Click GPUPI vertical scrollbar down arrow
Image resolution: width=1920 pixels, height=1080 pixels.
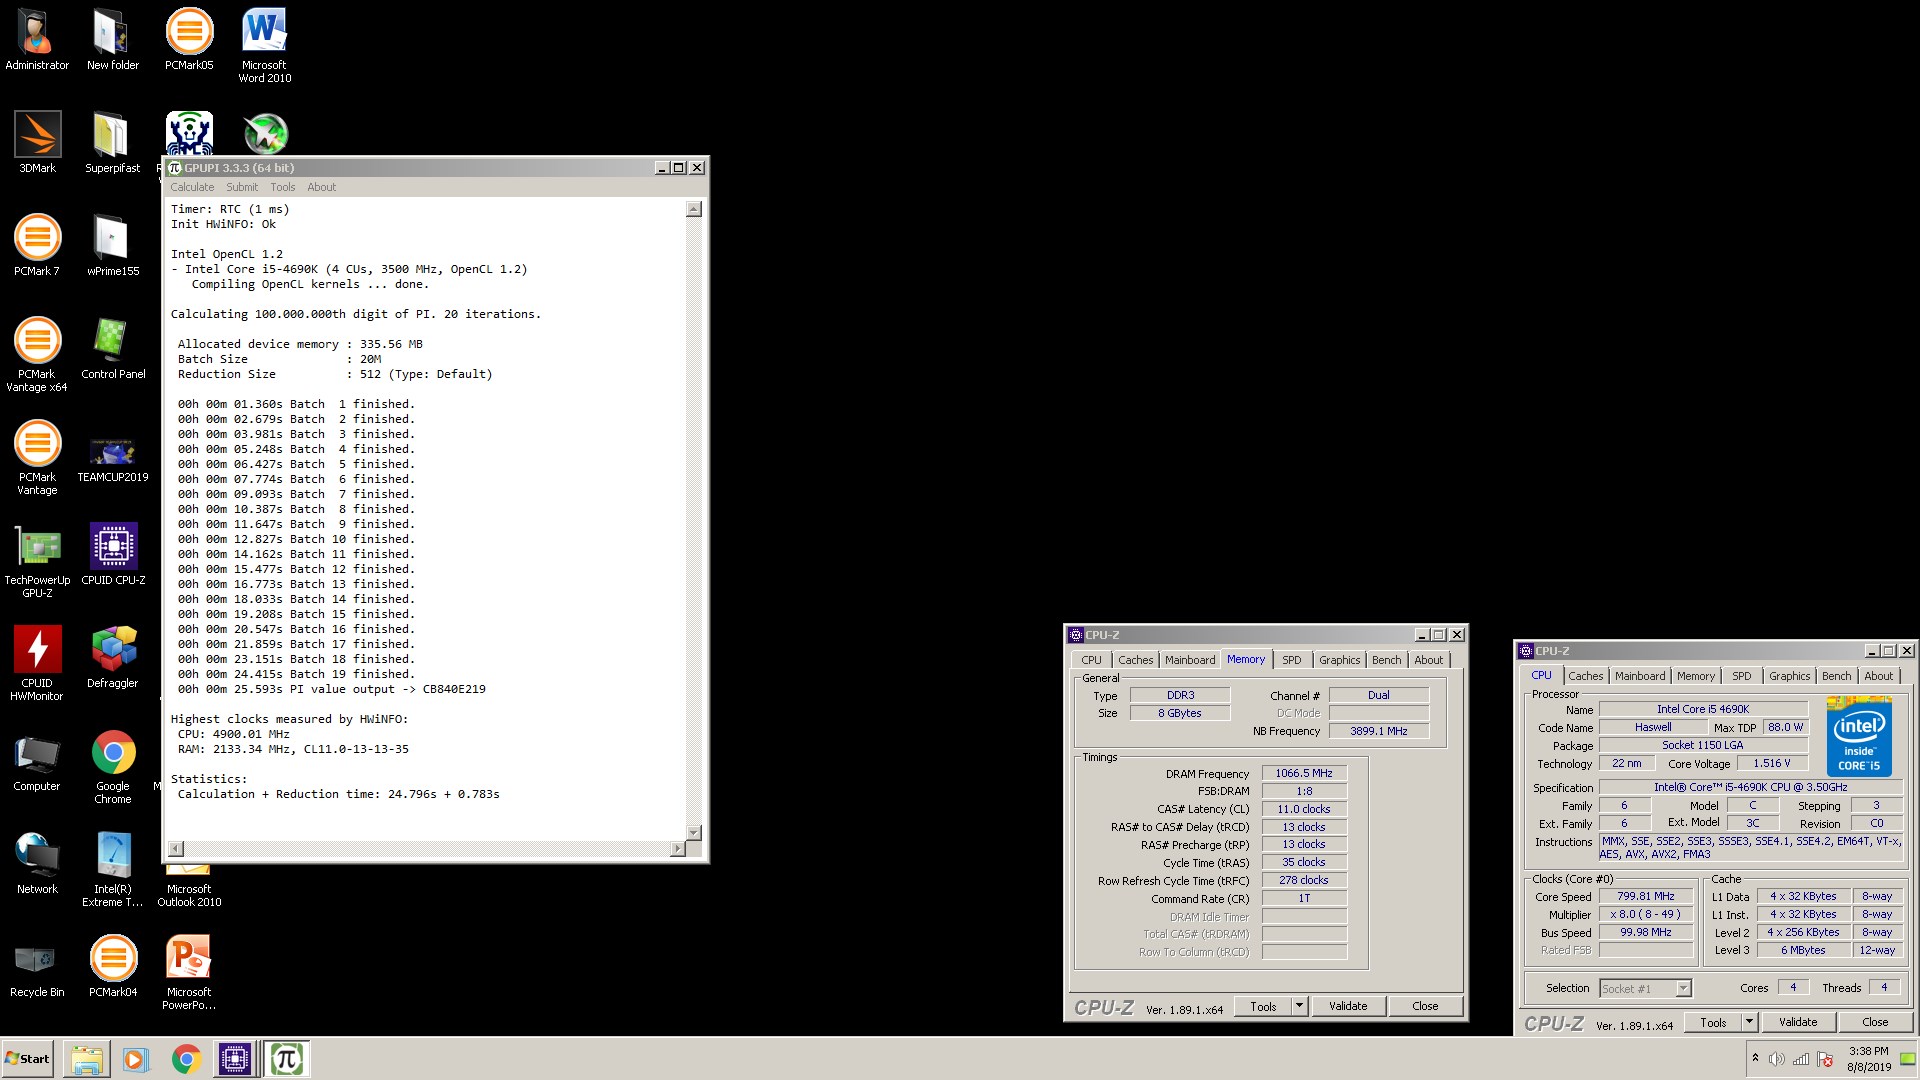pyautogui.click(x=694, y=832)
